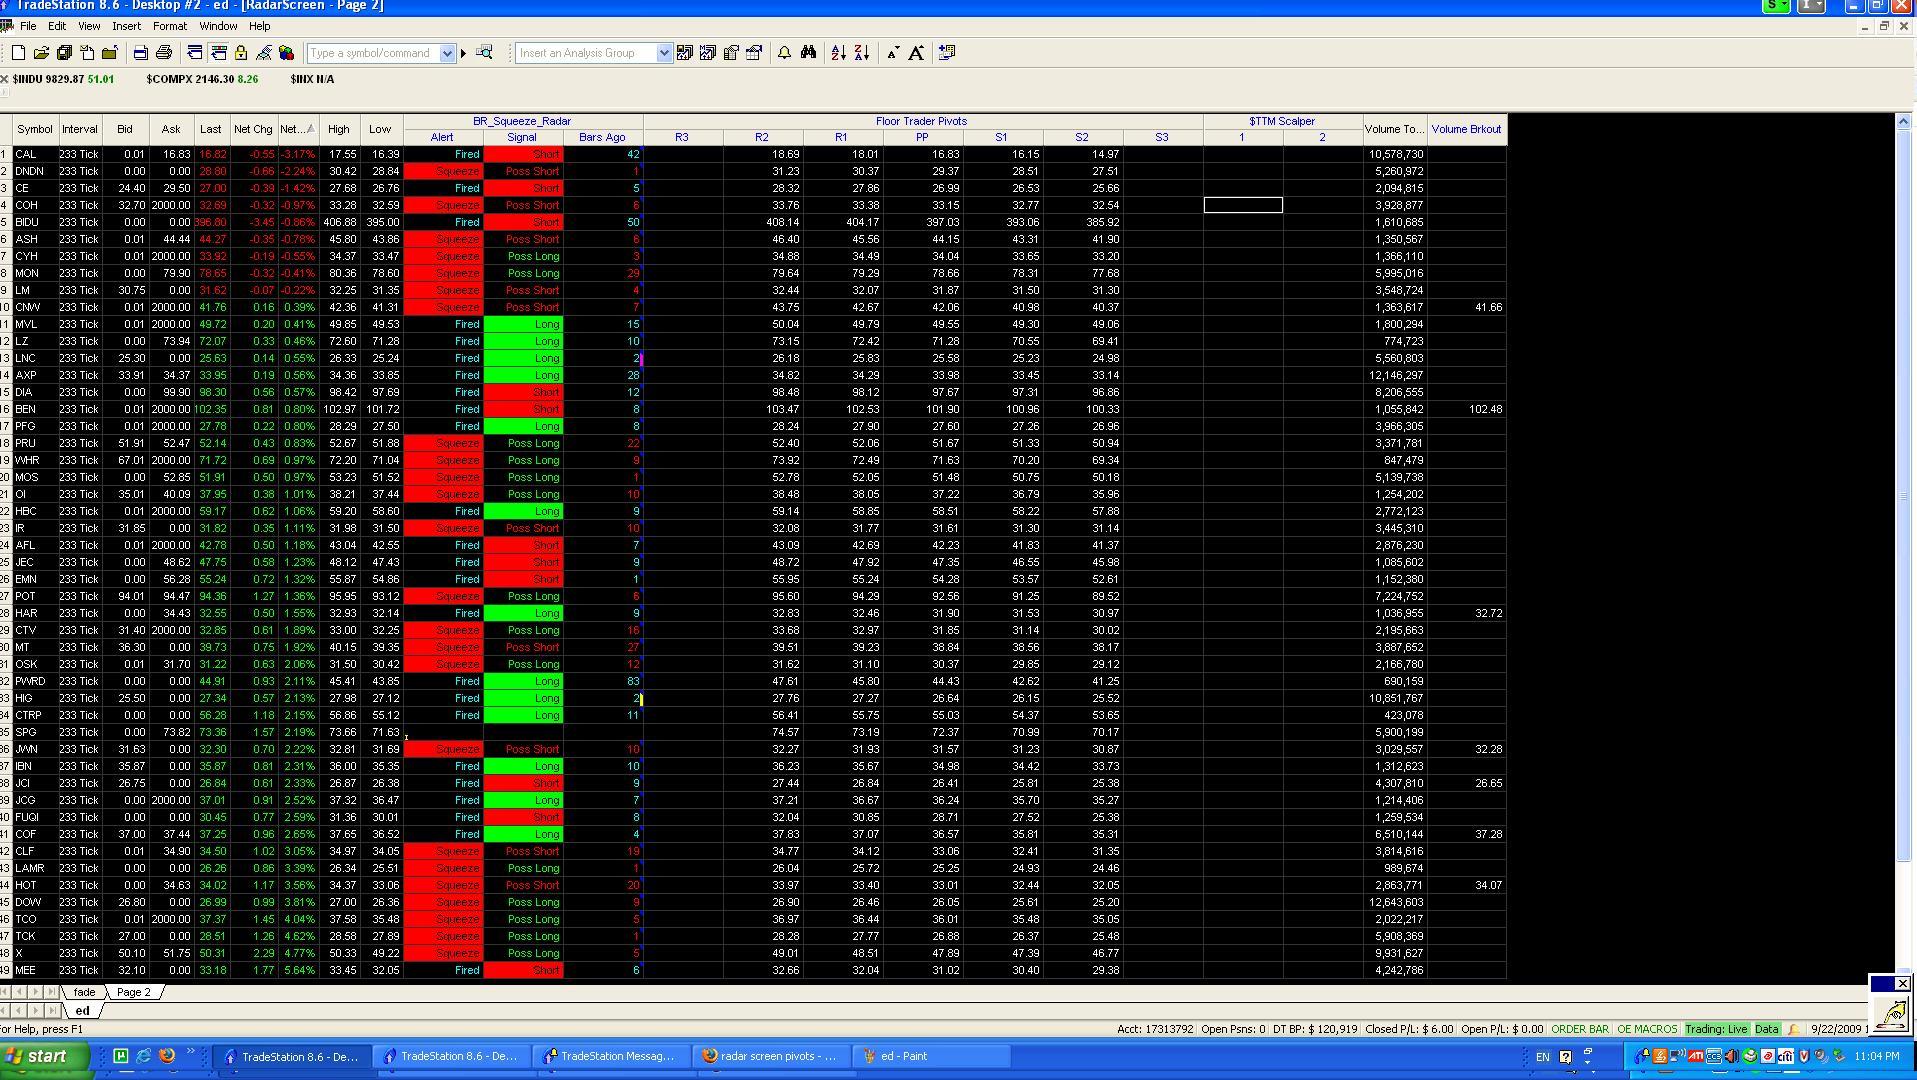
Task: Click the command line go arrow
Action: point(463,53)
